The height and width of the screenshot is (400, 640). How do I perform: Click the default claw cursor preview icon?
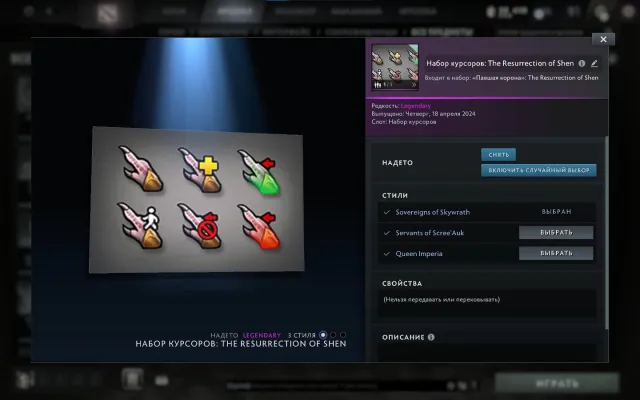pos(141,169)
